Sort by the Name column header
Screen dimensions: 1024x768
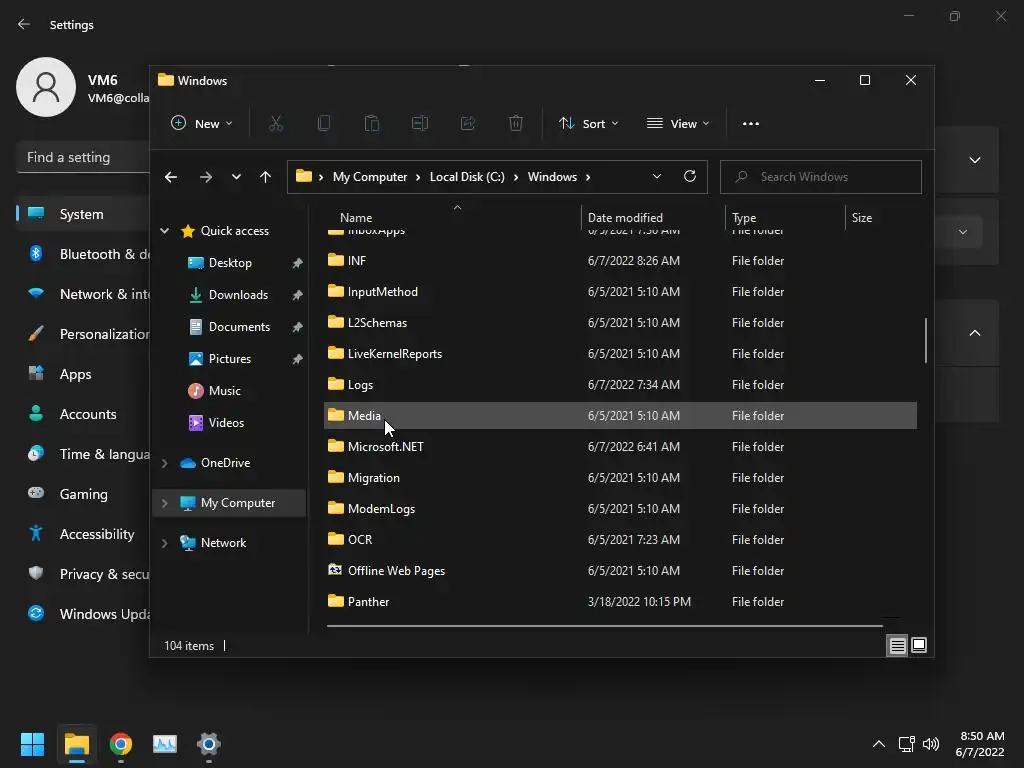[x=356, y=217]
